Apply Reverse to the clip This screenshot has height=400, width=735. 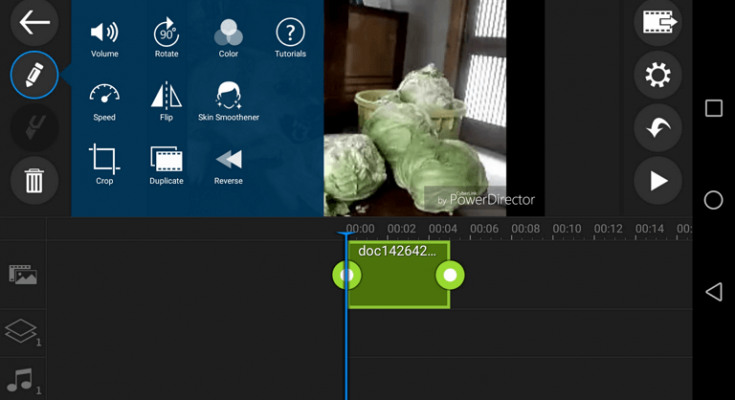228,164
